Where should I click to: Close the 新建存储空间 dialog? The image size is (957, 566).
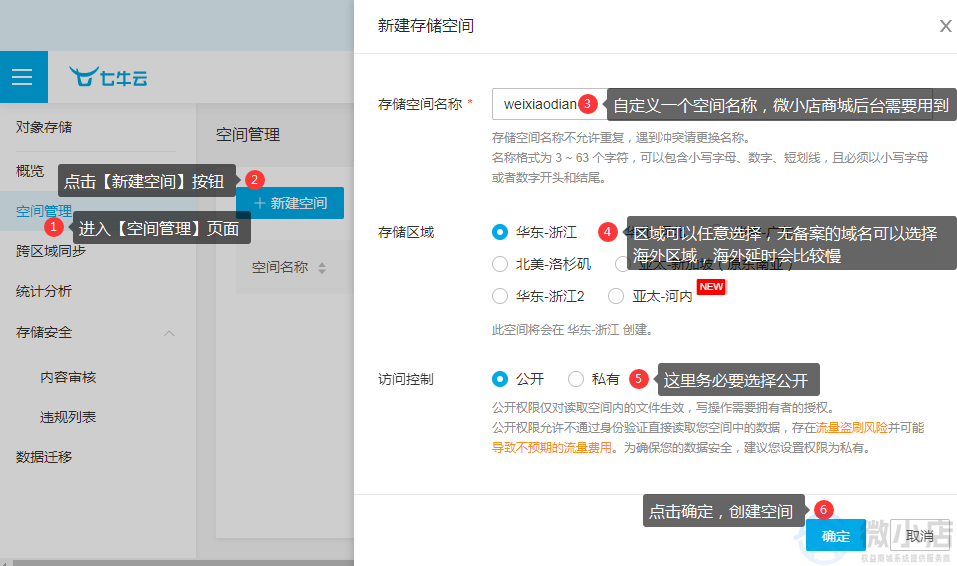coord(945,27)
